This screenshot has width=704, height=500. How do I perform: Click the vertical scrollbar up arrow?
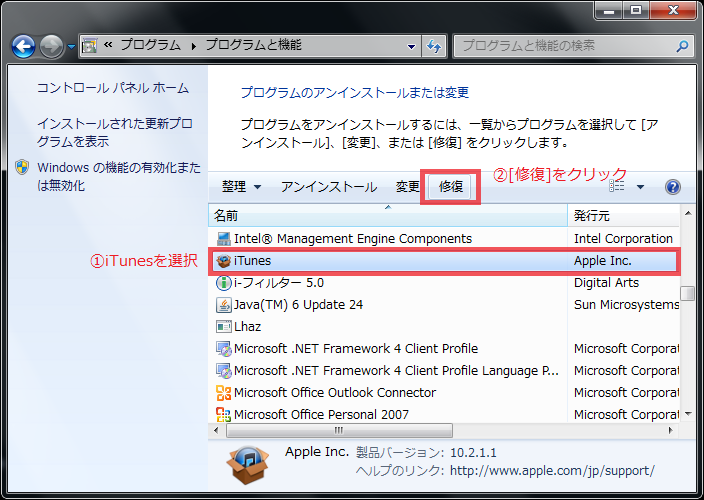pyautogui.click(x=688, y=213)
